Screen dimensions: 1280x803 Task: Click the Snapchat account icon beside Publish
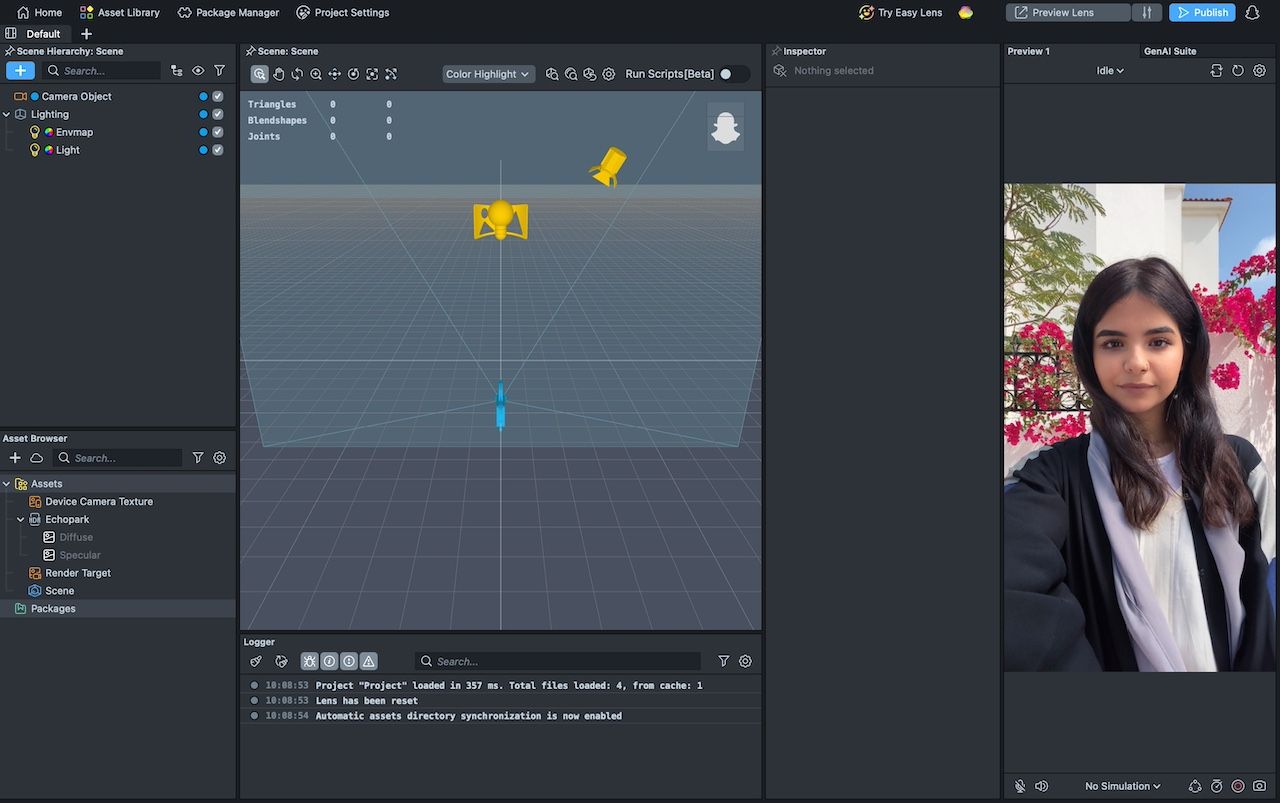[x=1252, y=13]
